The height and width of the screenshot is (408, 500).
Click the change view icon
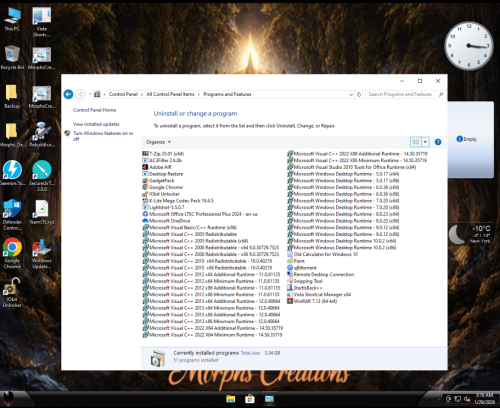[416, 142]
